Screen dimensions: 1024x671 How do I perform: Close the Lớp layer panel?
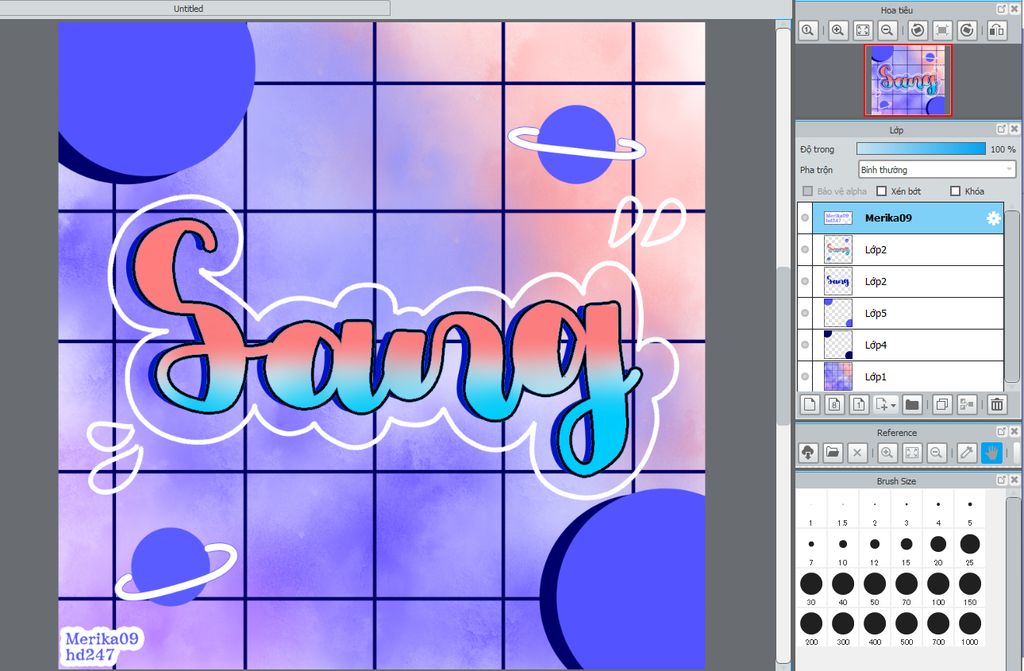(x=1014, y=129)
